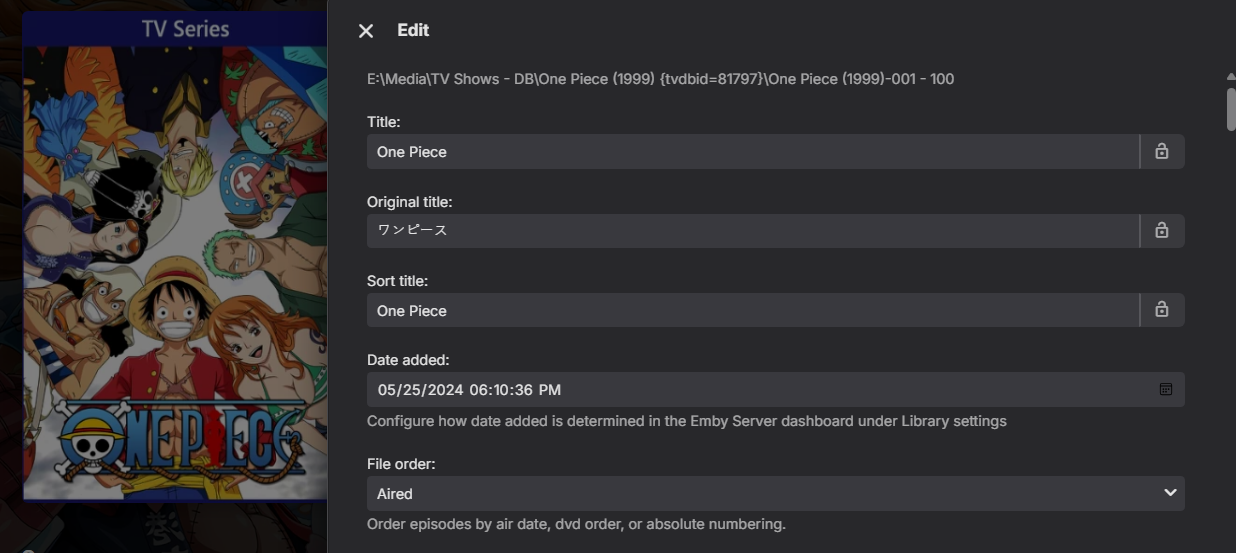Click the scrollbar up arrow
1236x553 pixels.
click(x=1231, y=76)
